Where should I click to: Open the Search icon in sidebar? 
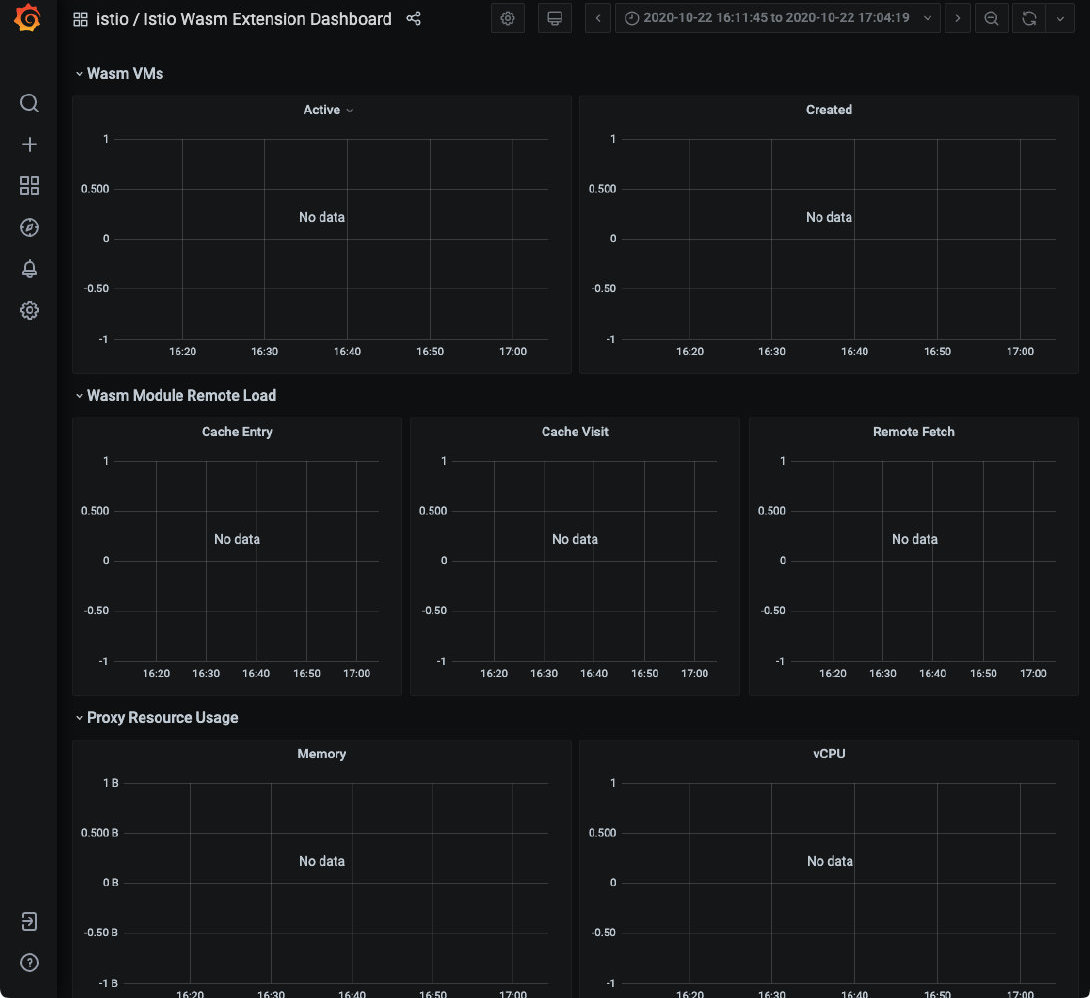29,104
